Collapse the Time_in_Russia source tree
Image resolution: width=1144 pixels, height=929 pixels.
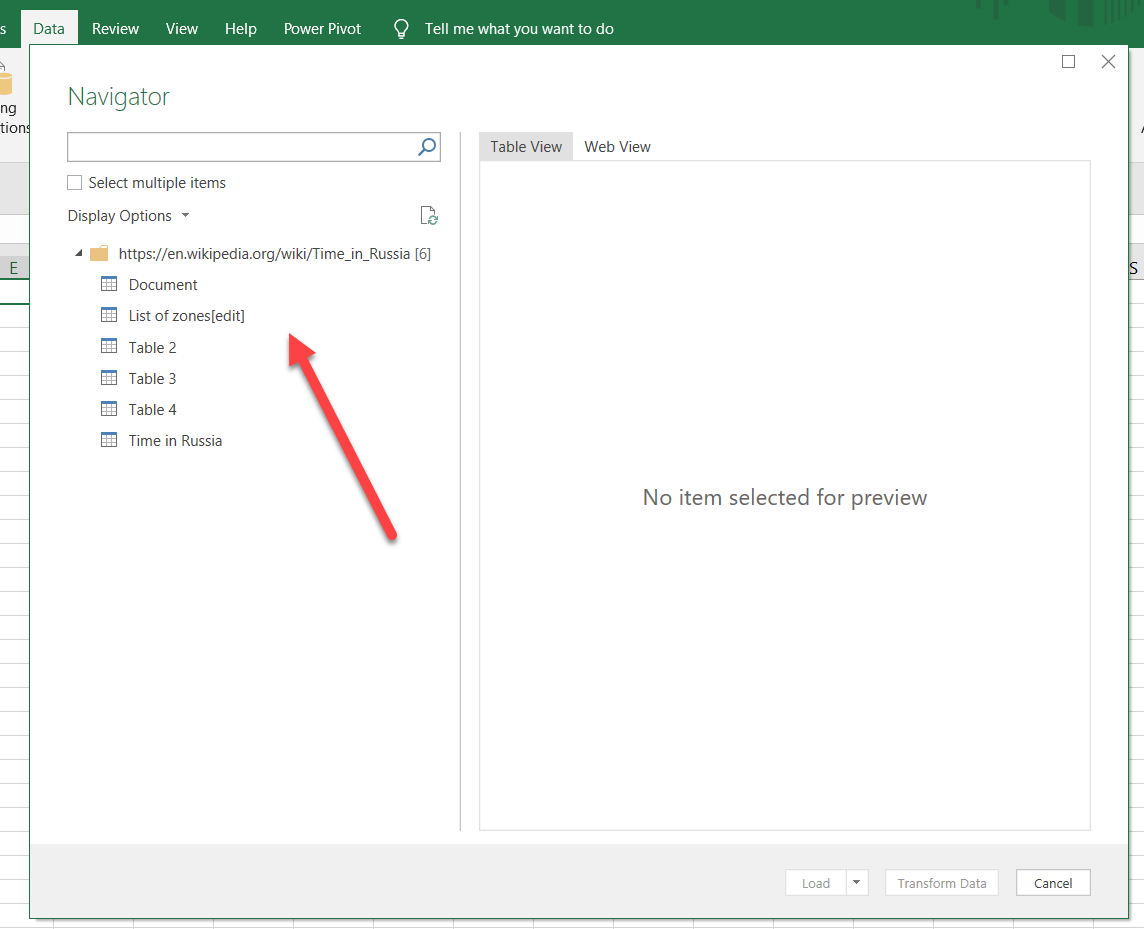click(78, 253)
